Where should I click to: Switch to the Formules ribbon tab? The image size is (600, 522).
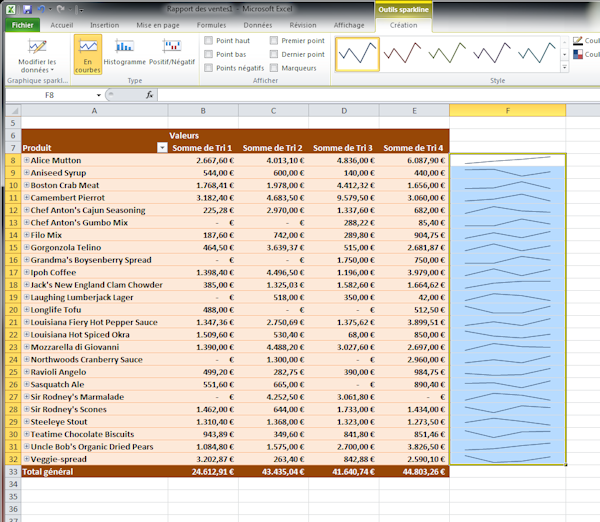(x=211, y=25)
